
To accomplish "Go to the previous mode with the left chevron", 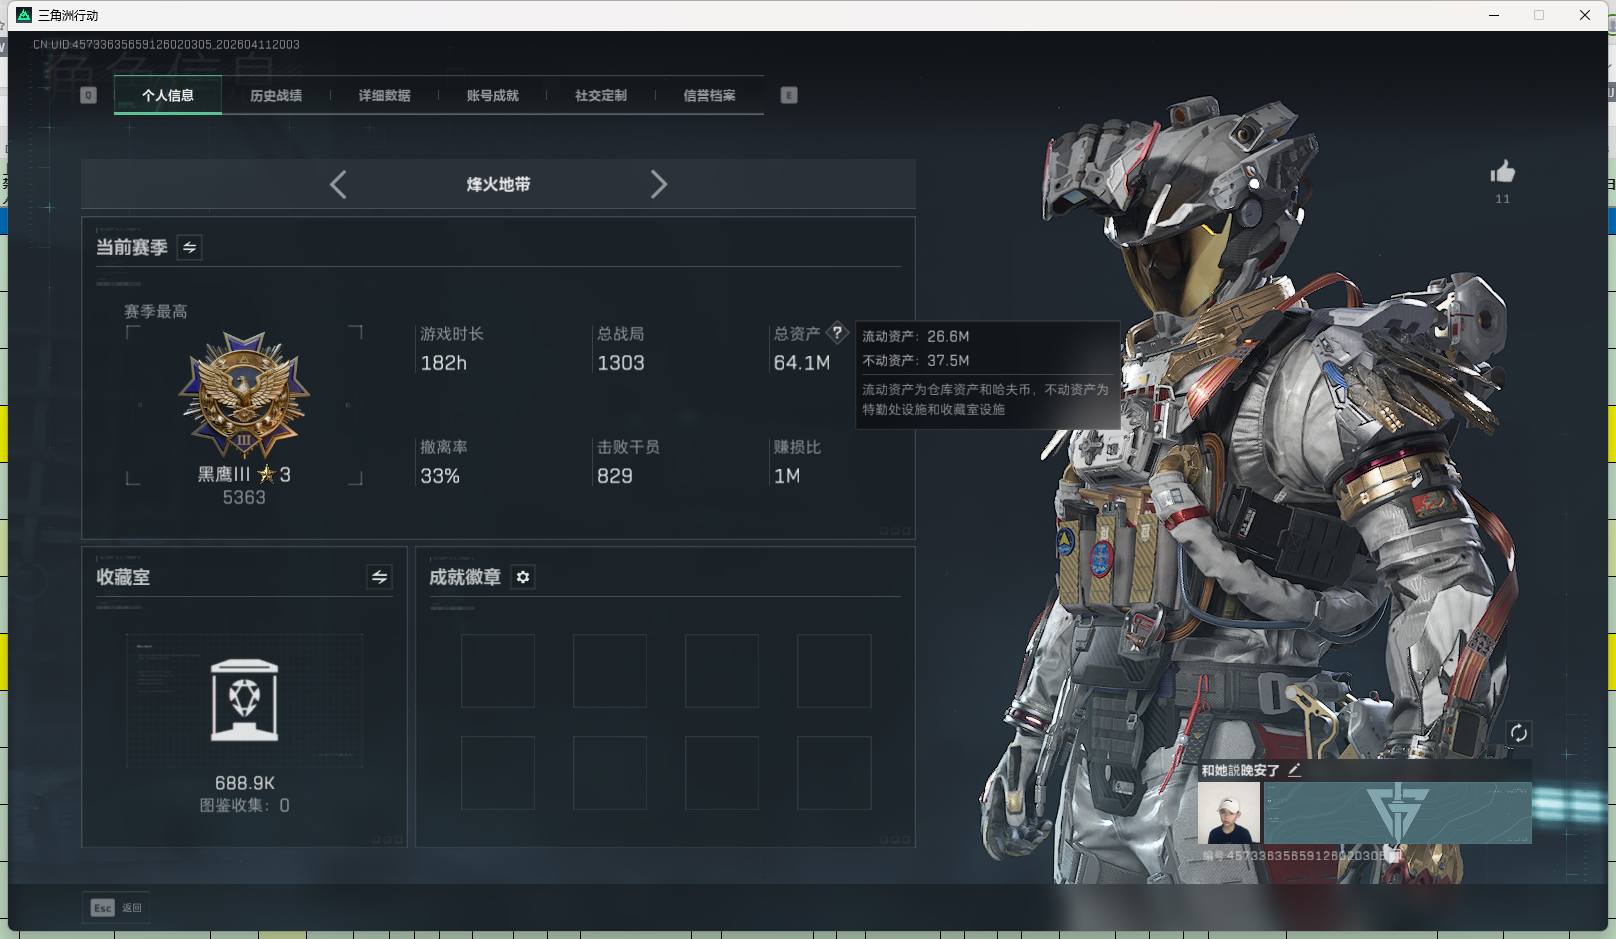I will (x=338, y=184).
